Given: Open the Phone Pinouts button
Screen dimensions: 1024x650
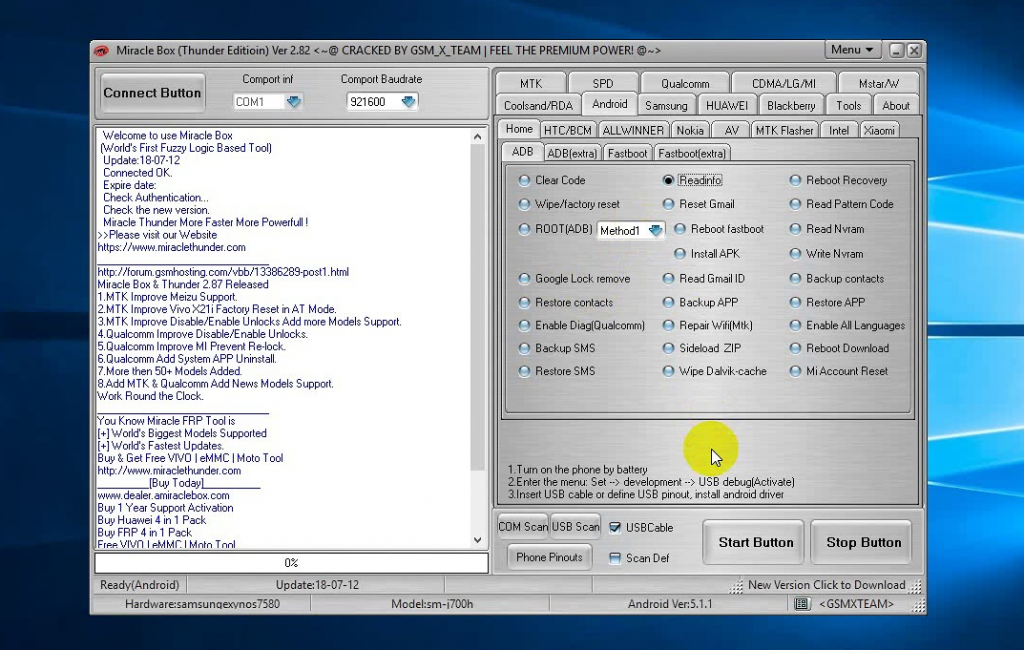Looking at the screenshot, I should pyautogui.click(x=549, y=557).
